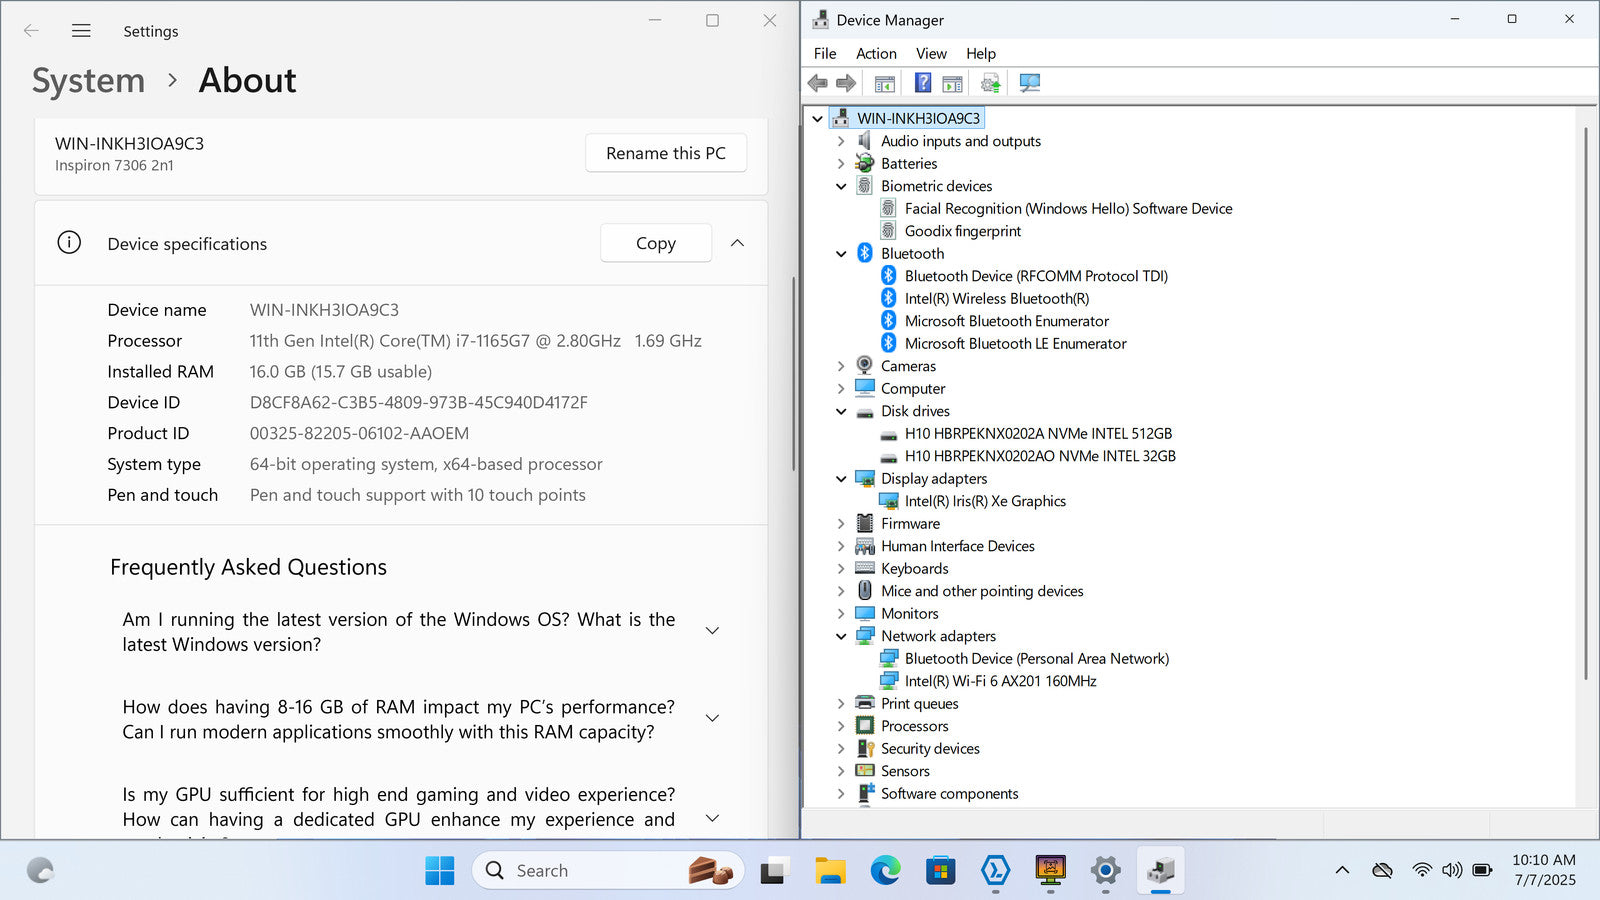Click the Wi-Fi icon in system tray
Viewport: 1600px width, 900px height.
1422,870
